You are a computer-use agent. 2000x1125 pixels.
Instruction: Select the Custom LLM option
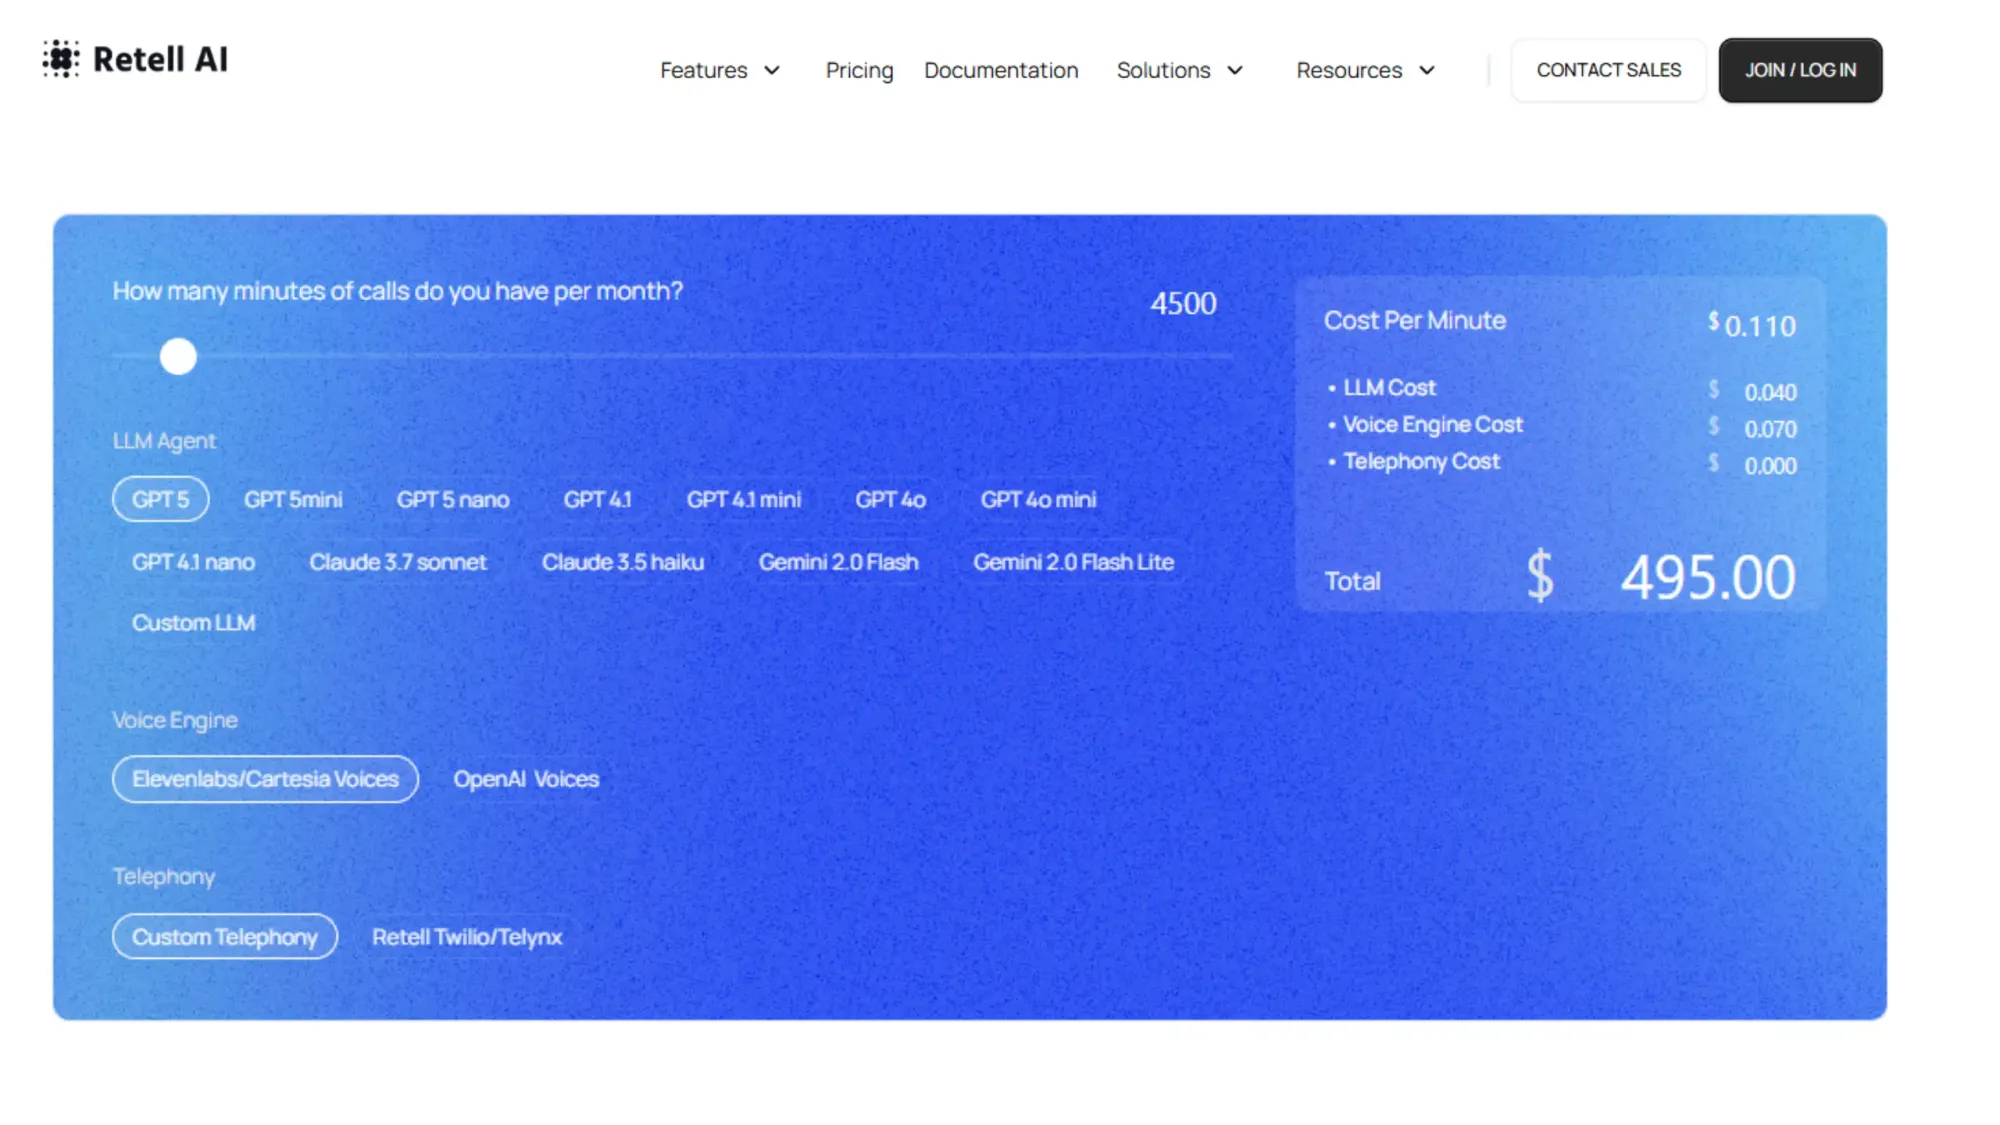194,622
